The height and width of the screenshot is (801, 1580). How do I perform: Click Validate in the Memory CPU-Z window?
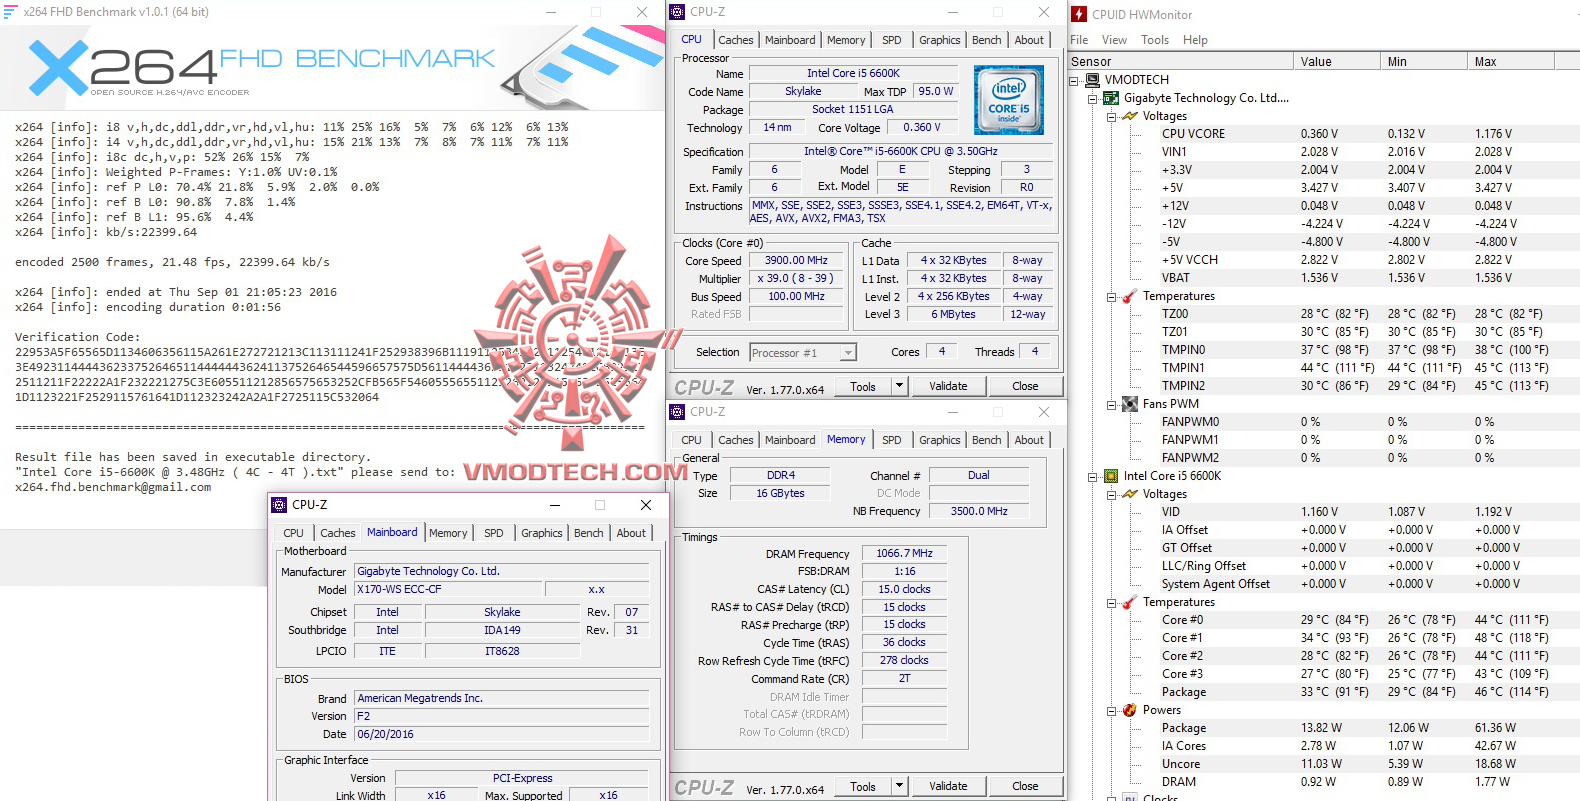948,786
